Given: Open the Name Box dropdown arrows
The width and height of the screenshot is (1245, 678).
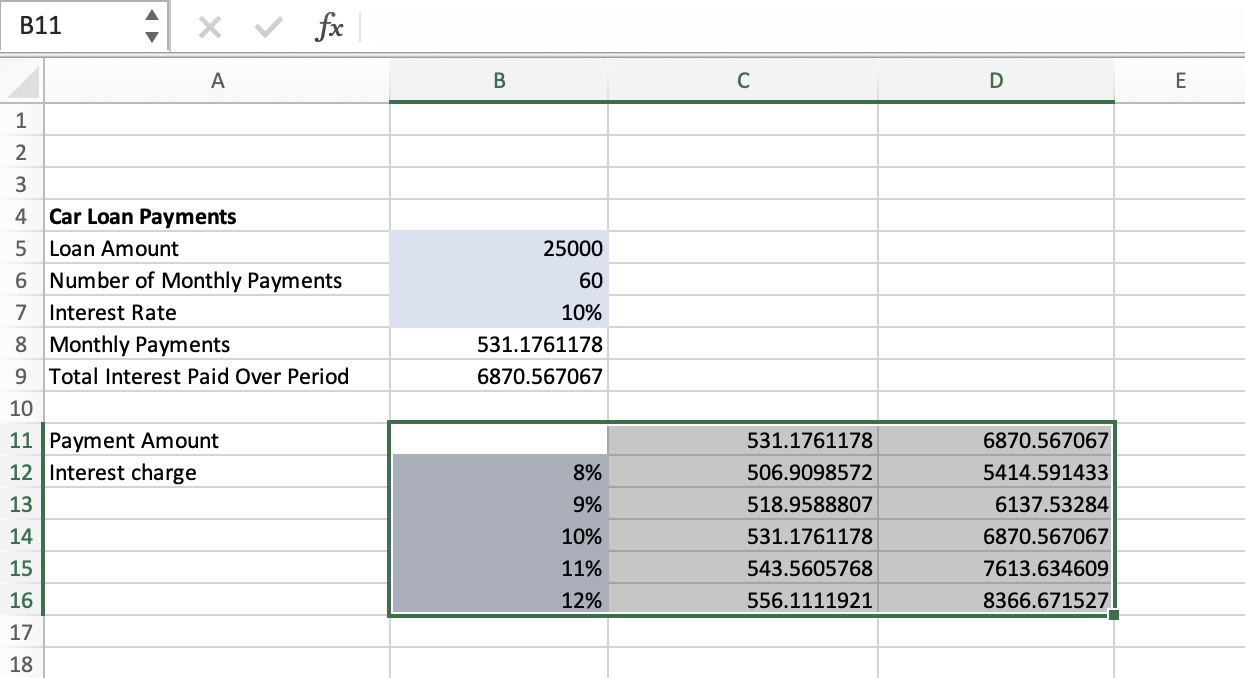Looking at the screenshot, I should [151, 27].
